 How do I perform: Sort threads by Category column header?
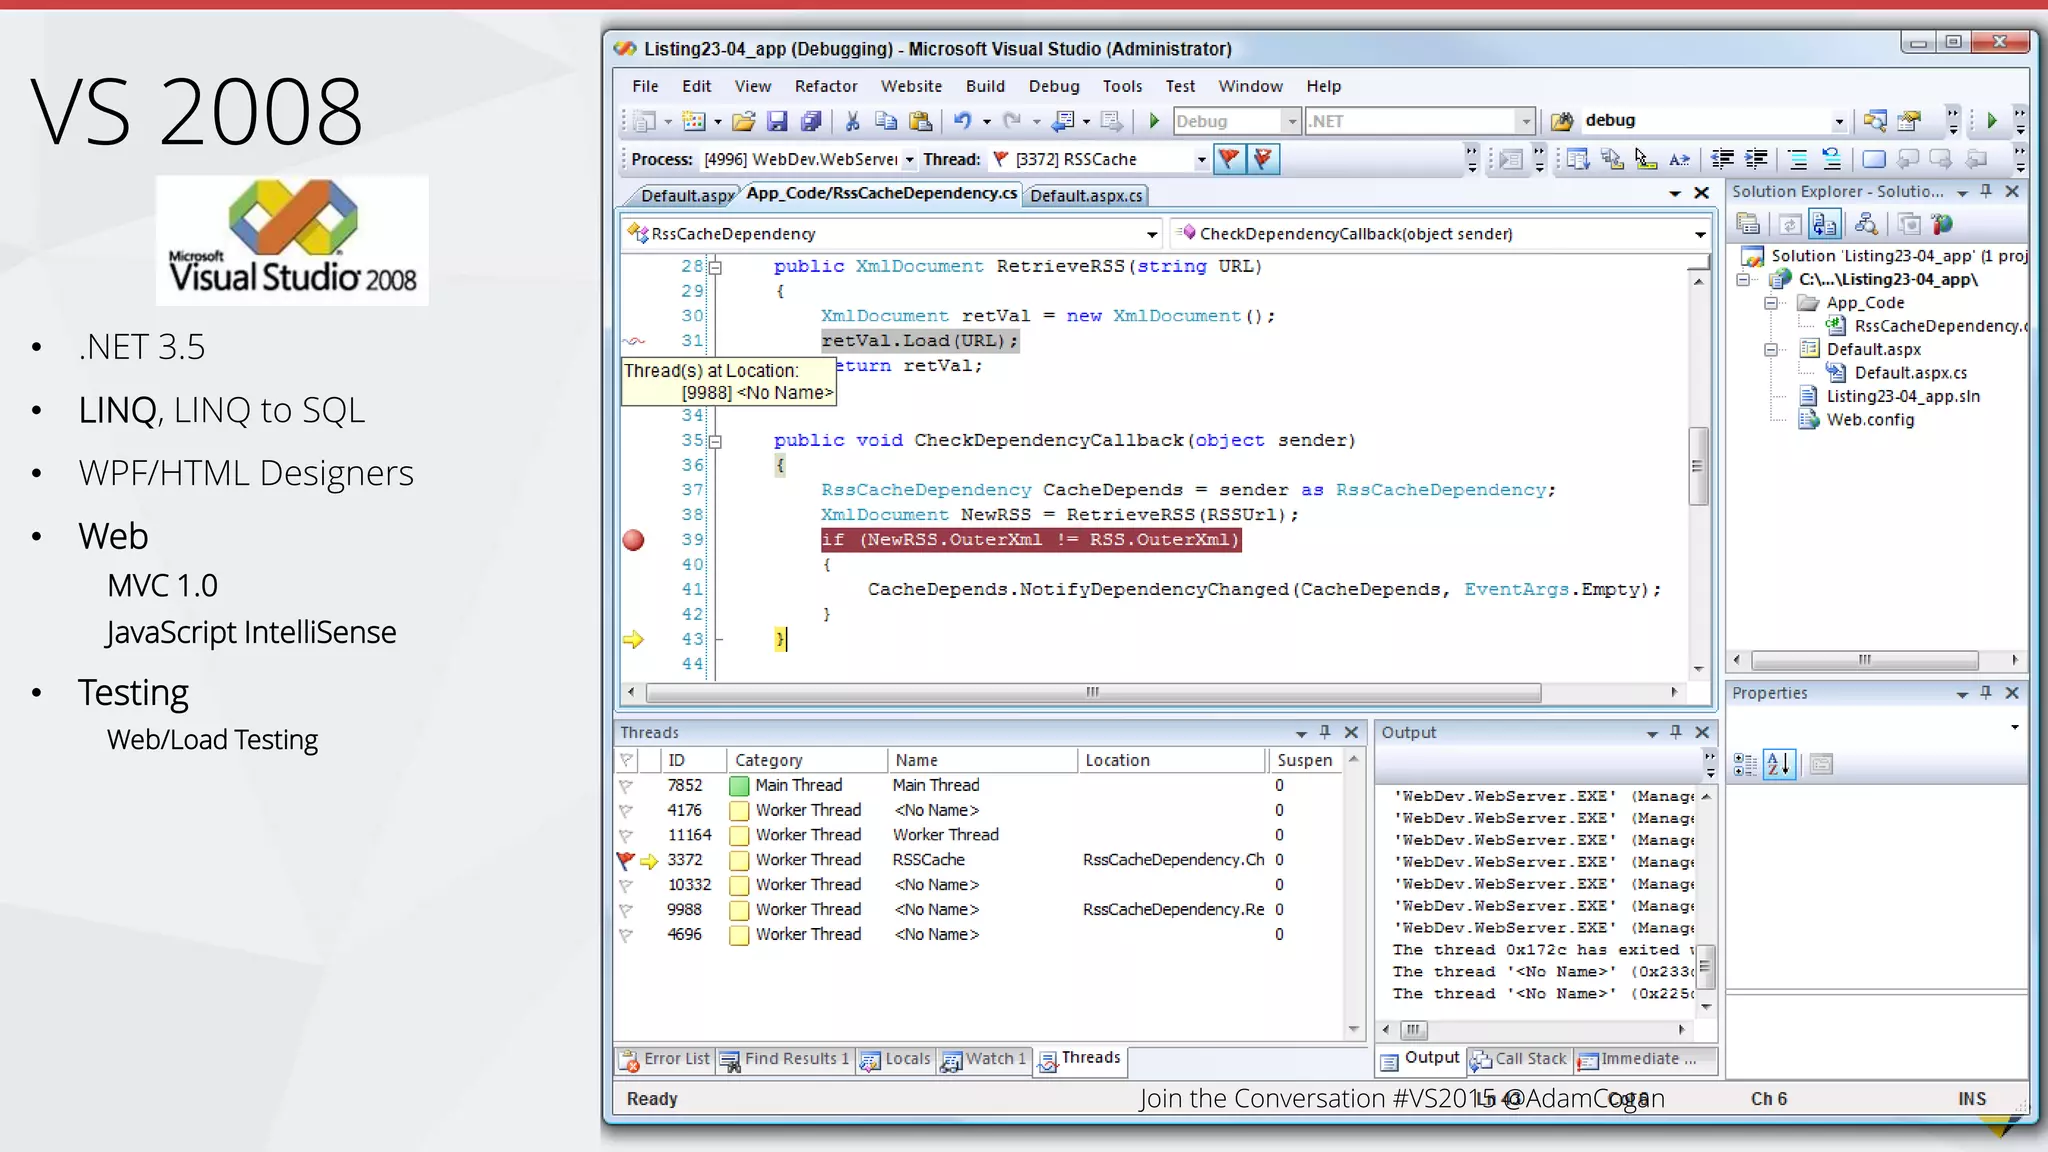[806, 761]
